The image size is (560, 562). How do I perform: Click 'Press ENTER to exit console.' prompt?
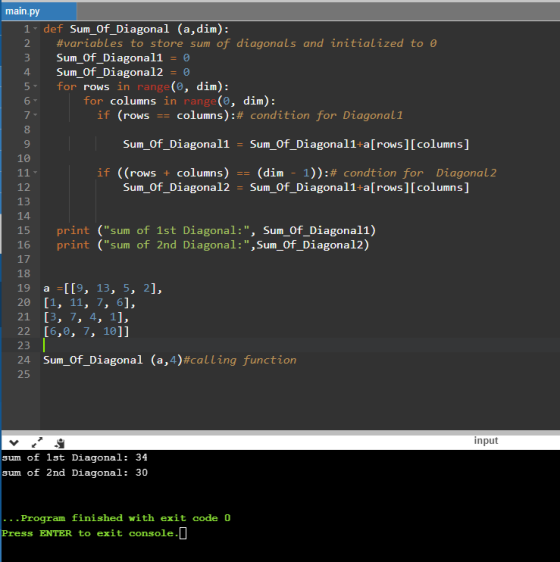(90, 533)
